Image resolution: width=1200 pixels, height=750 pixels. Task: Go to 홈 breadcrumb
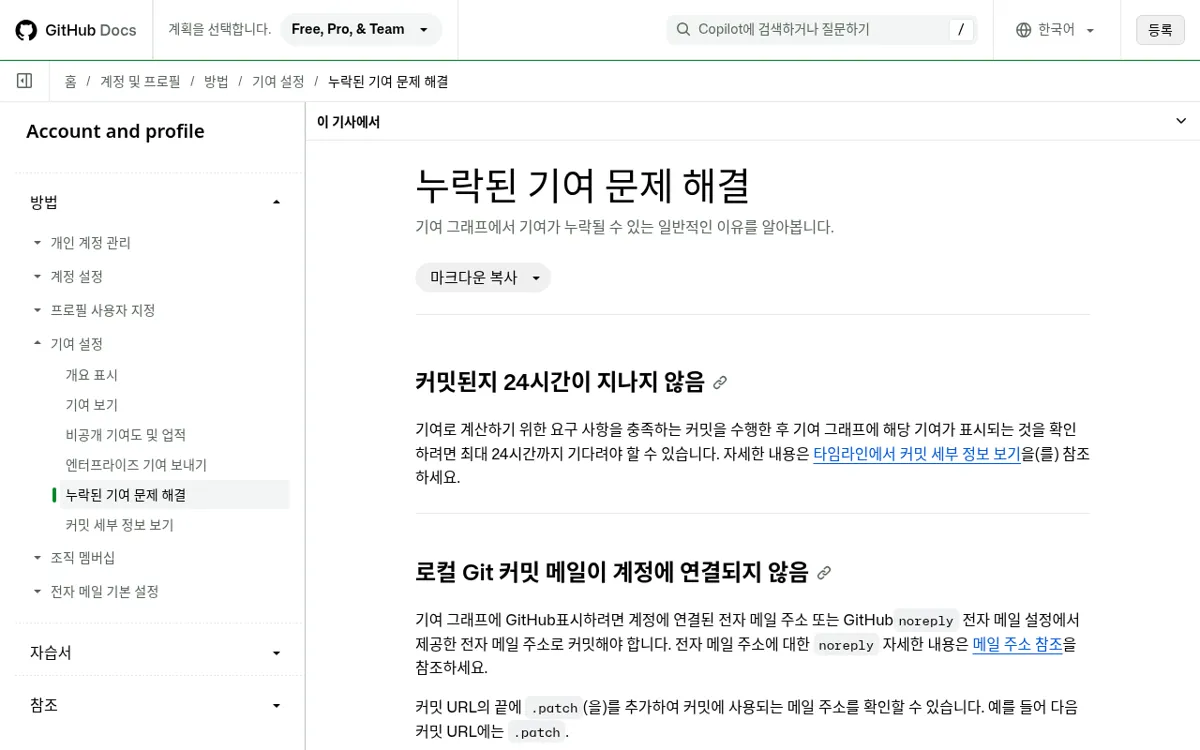(x=70, y=82)
